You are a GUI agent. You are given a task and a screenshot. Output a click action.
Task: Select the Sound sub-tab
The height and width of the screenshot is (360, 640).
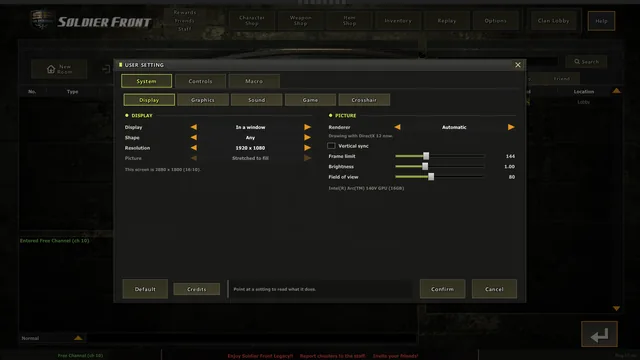coord(256,100)
